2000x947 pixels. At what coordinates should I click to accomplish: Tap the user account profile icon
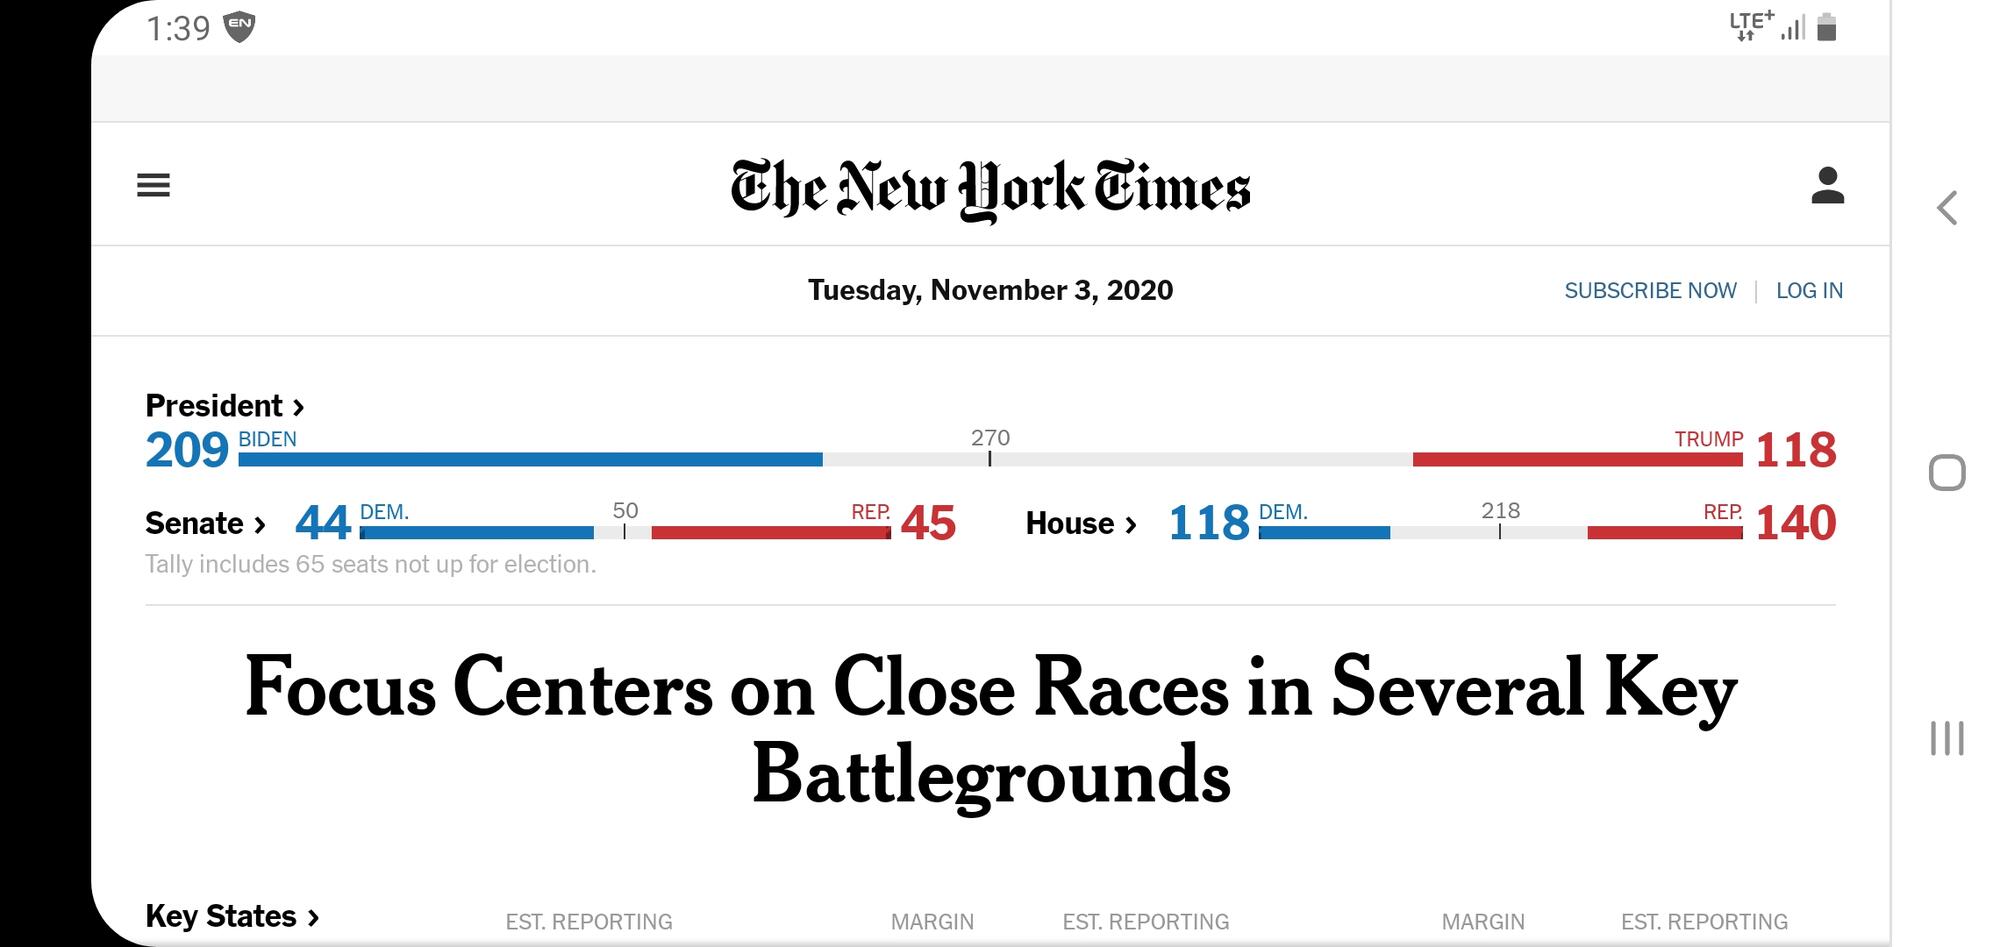click(x=1827, y=186)
